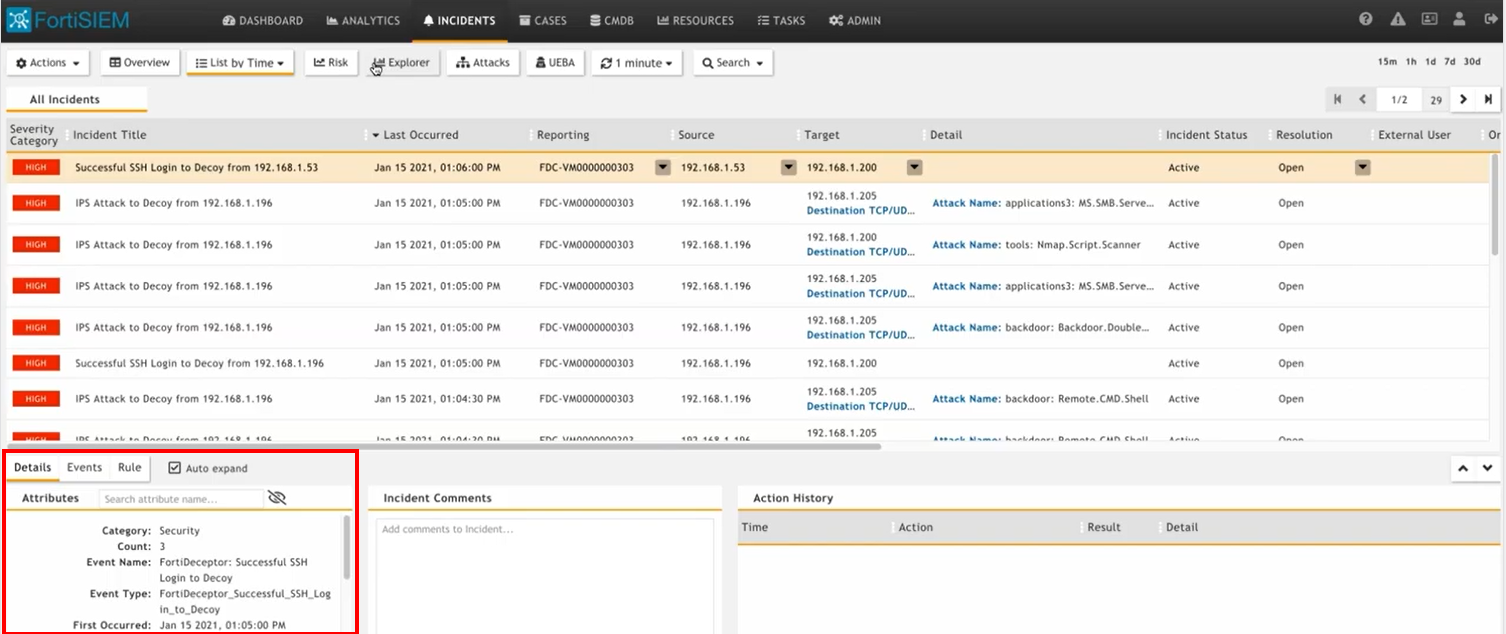Click the warning triangle alerts icon
Screen dimensions: 1506x634
click(1398, 20)
